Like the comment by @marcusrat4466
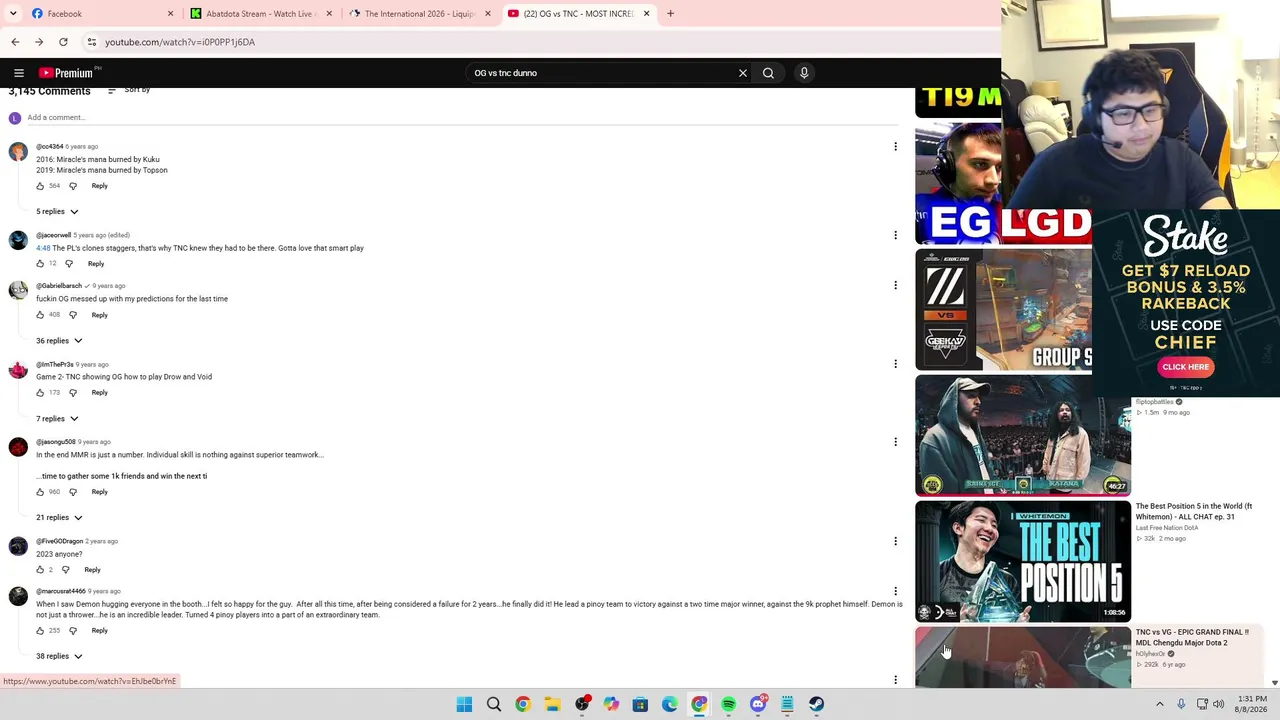 (40, 631)
